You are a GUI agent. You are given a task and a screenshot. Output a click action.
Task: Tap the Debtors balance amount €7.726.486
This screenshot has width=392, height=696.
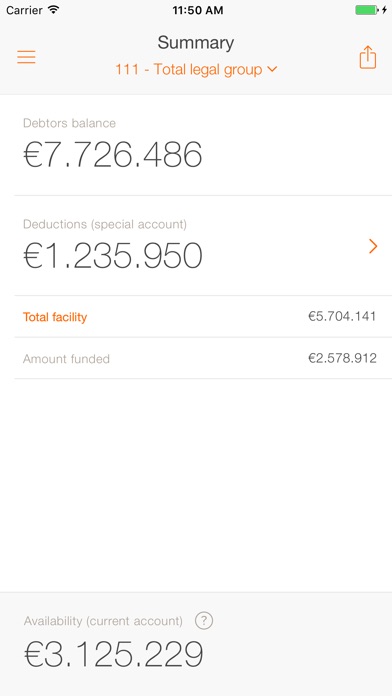pos(113,154)
